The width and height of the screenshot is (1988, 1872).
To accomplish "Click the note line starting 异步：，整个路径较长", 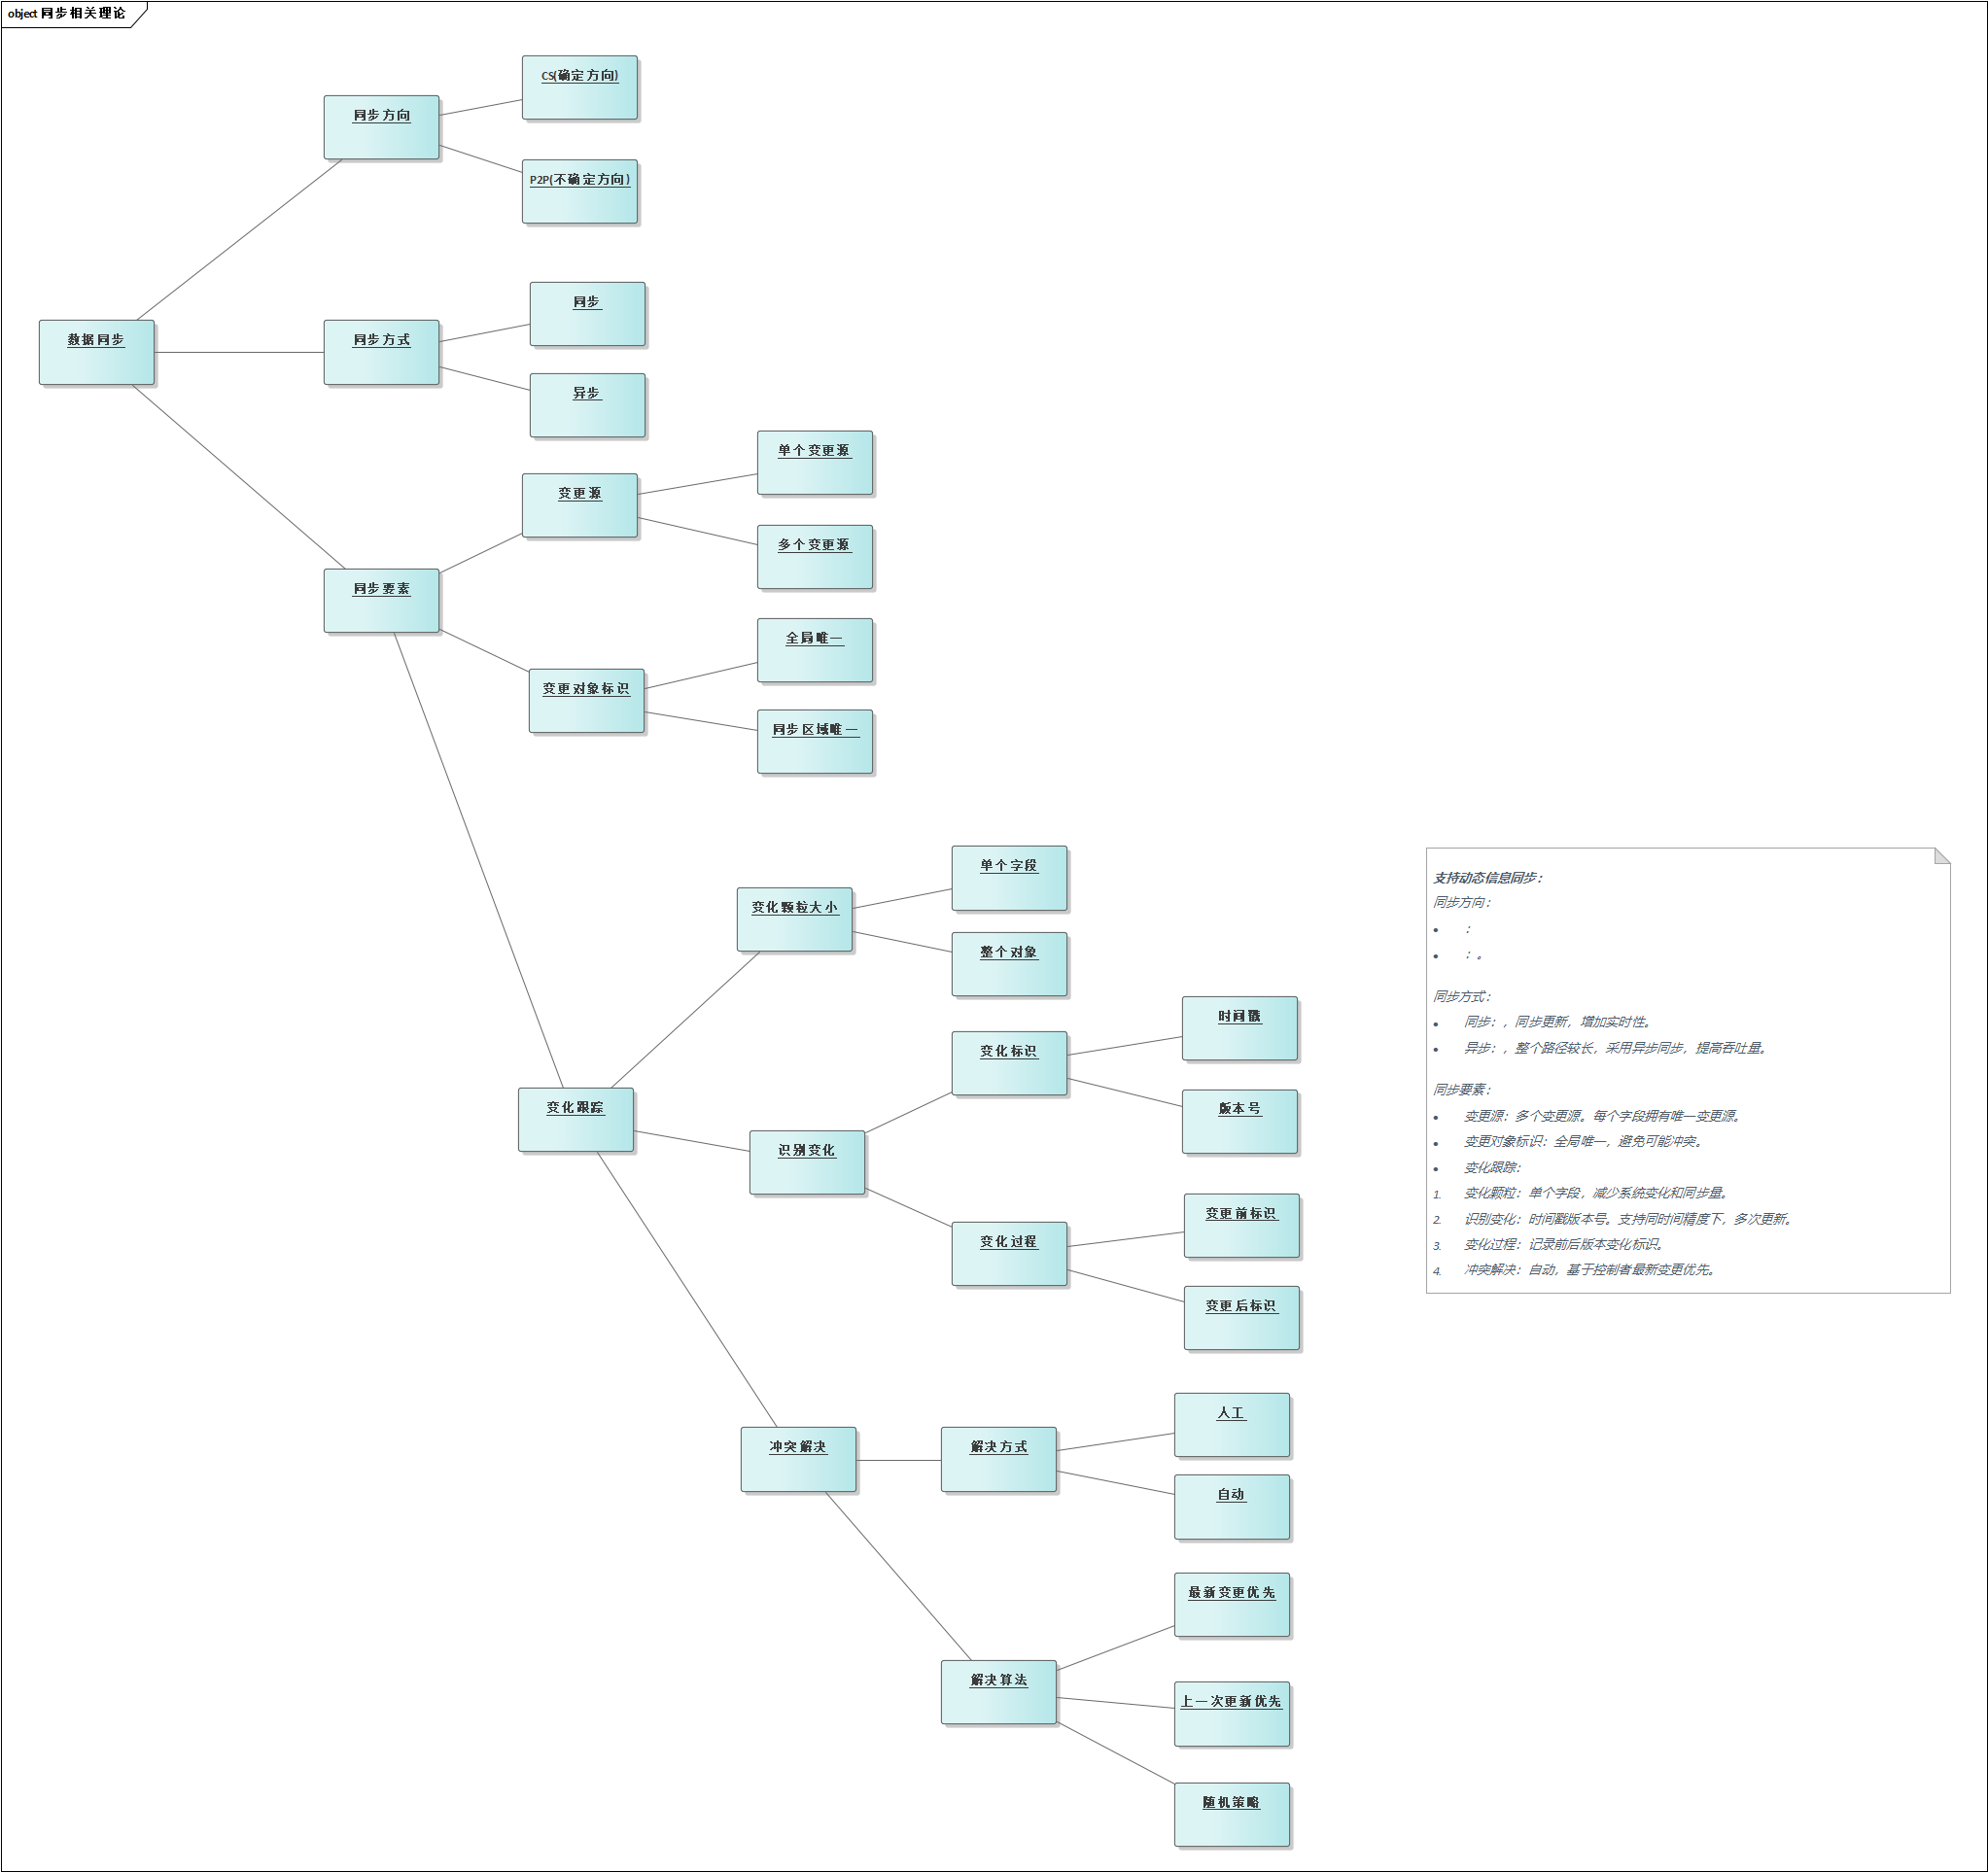I will tap(1615, 1048).
